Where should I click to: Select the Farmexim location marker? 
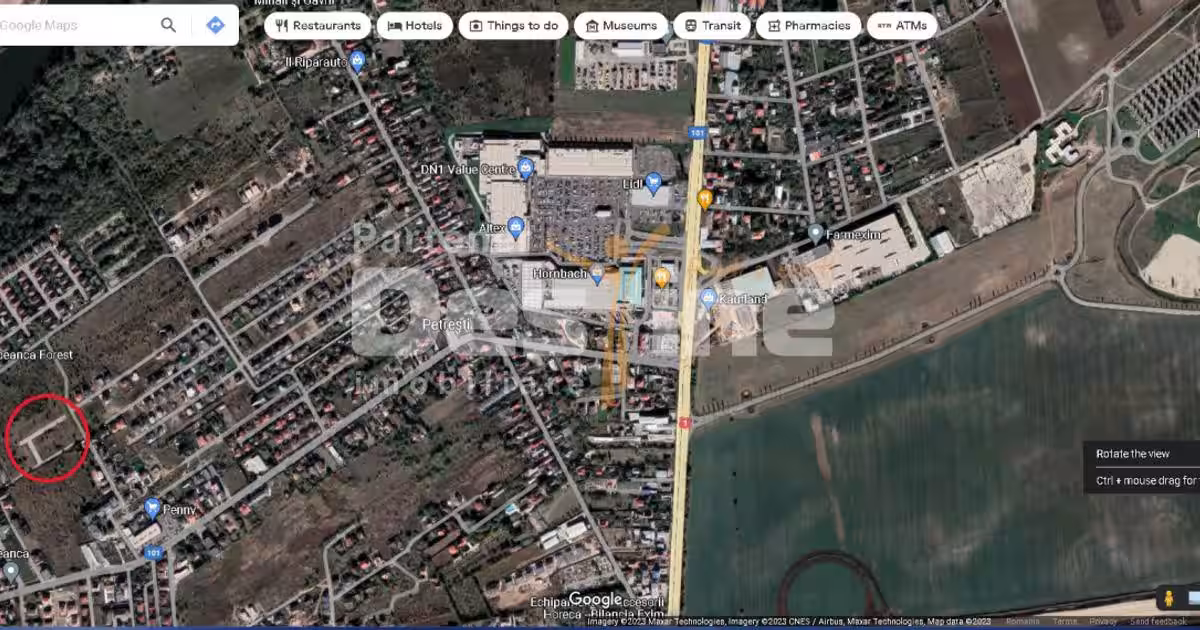[x=816, y=233]
